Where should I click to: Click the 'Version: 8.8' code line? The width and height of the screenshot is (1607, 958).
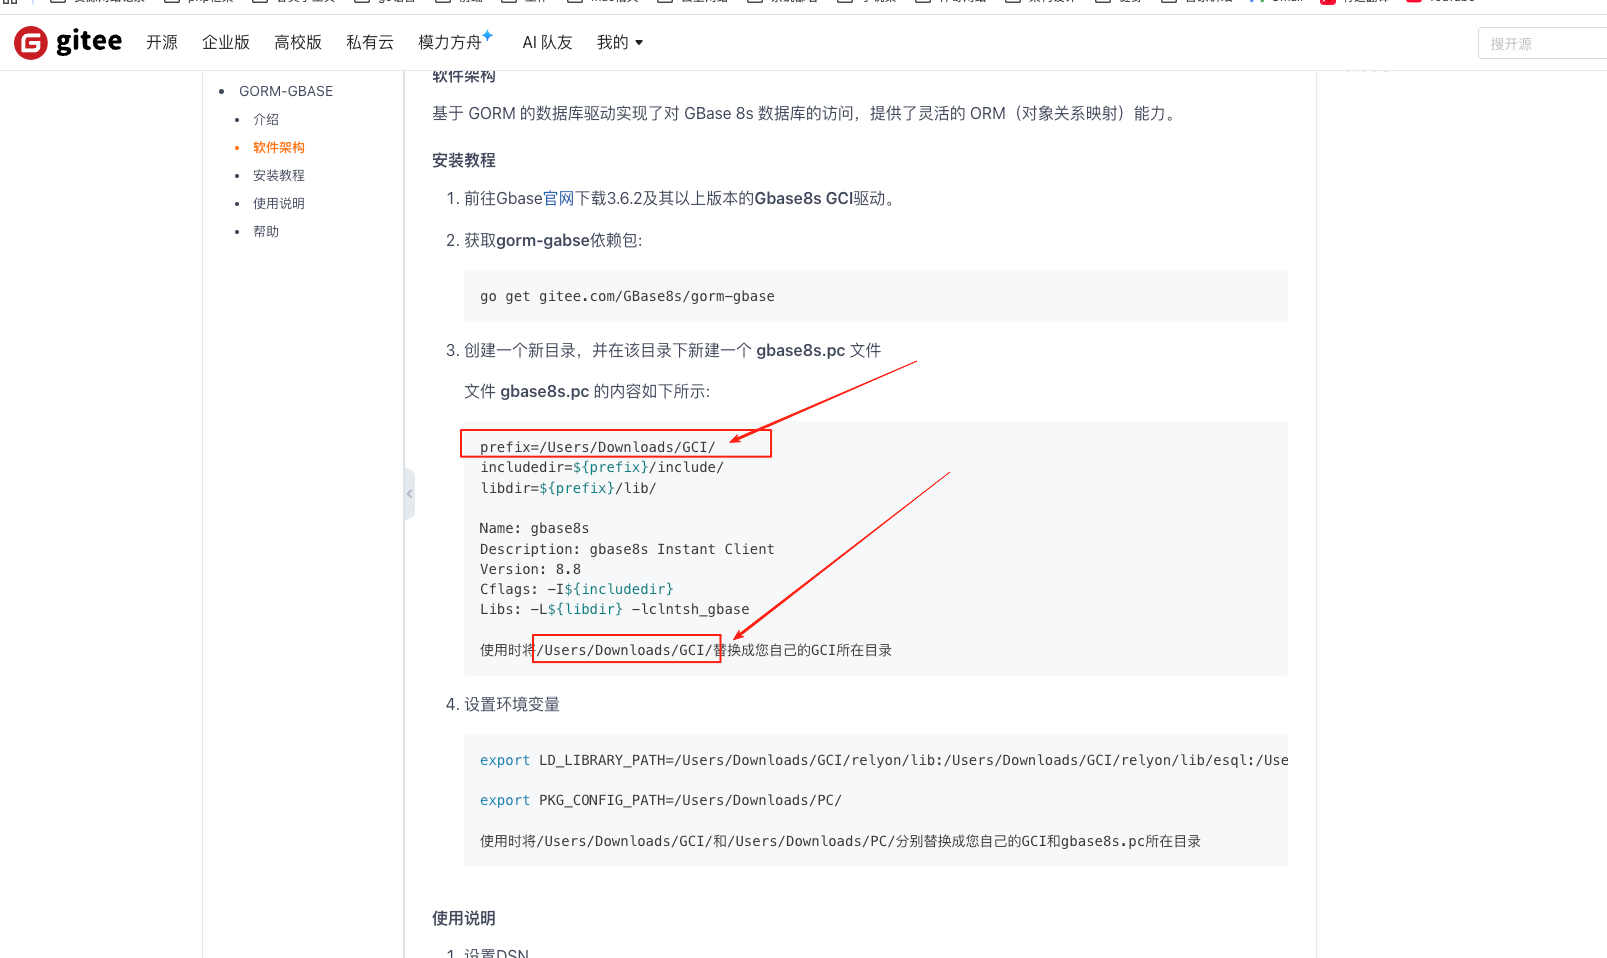[x=530, y=569]
